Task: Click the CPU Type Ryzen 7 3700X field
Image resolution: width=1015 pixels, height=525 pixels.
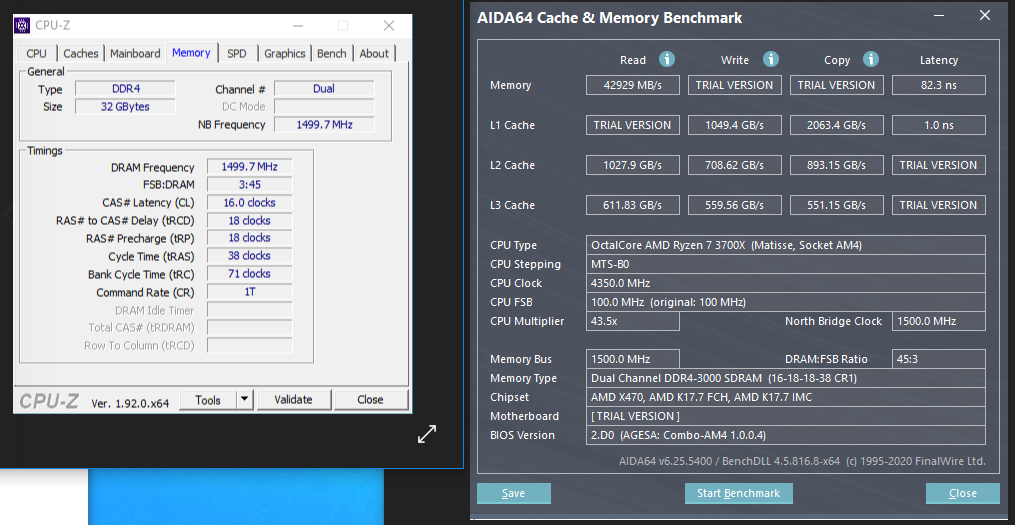Action: (x=786, y=245)
